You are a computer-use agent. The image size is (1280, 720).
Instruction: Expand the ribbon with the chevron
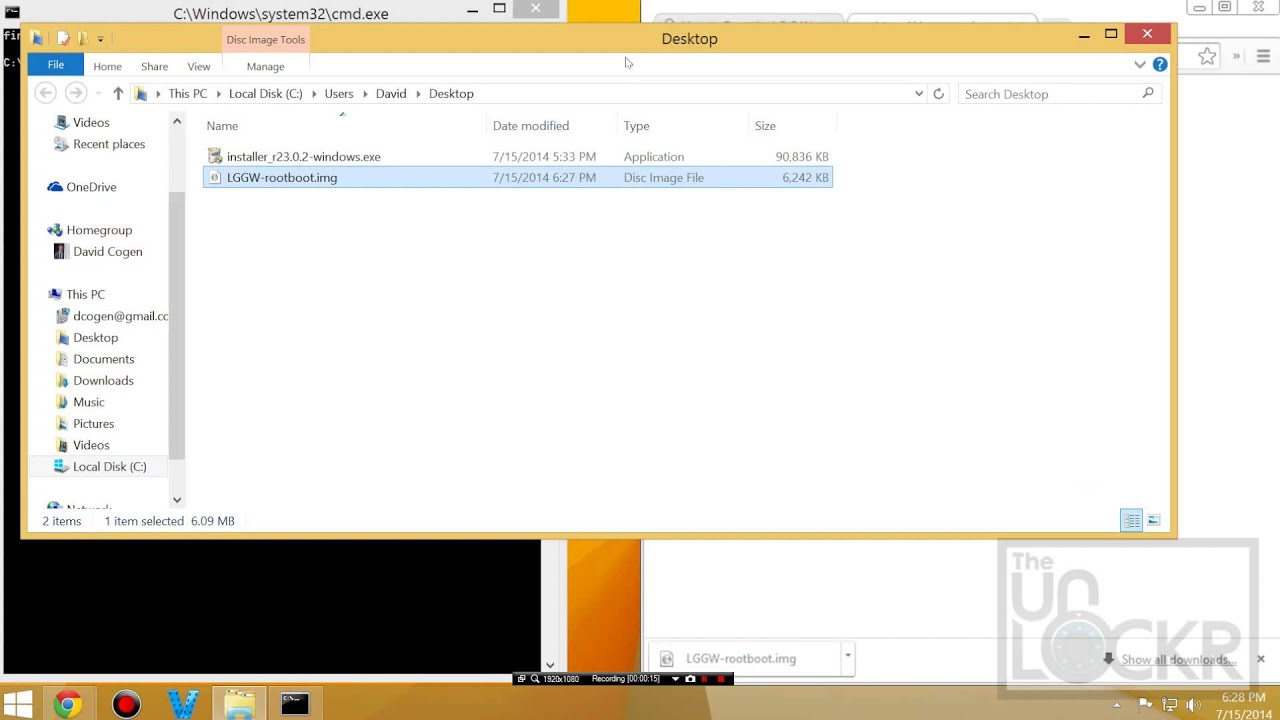tap(1140, 64)
